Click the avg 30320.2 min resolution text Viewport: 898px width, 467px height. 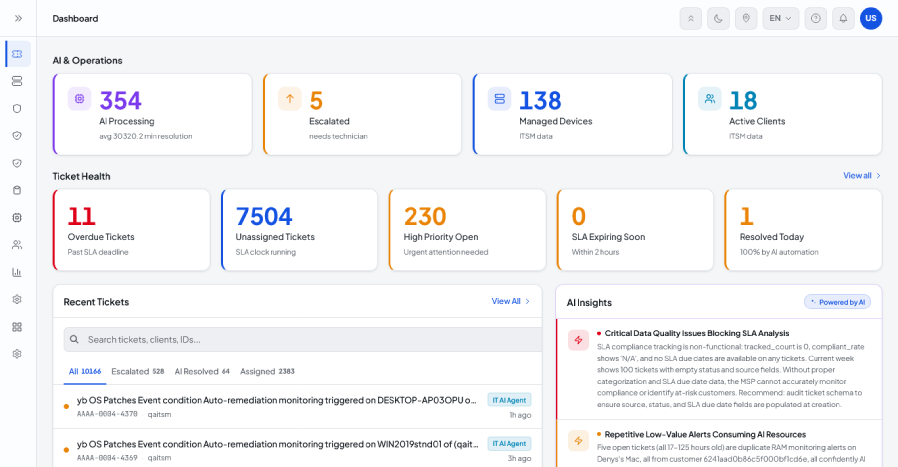[145, 136]
